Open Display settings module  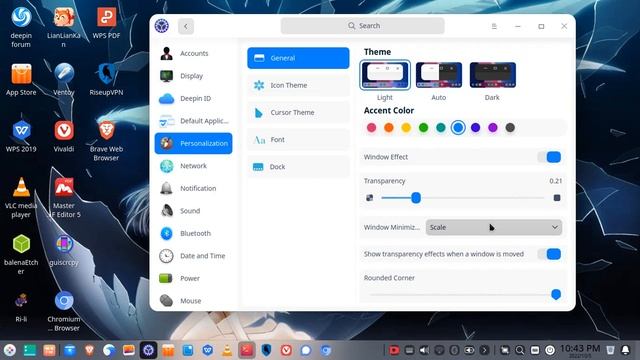193,76
